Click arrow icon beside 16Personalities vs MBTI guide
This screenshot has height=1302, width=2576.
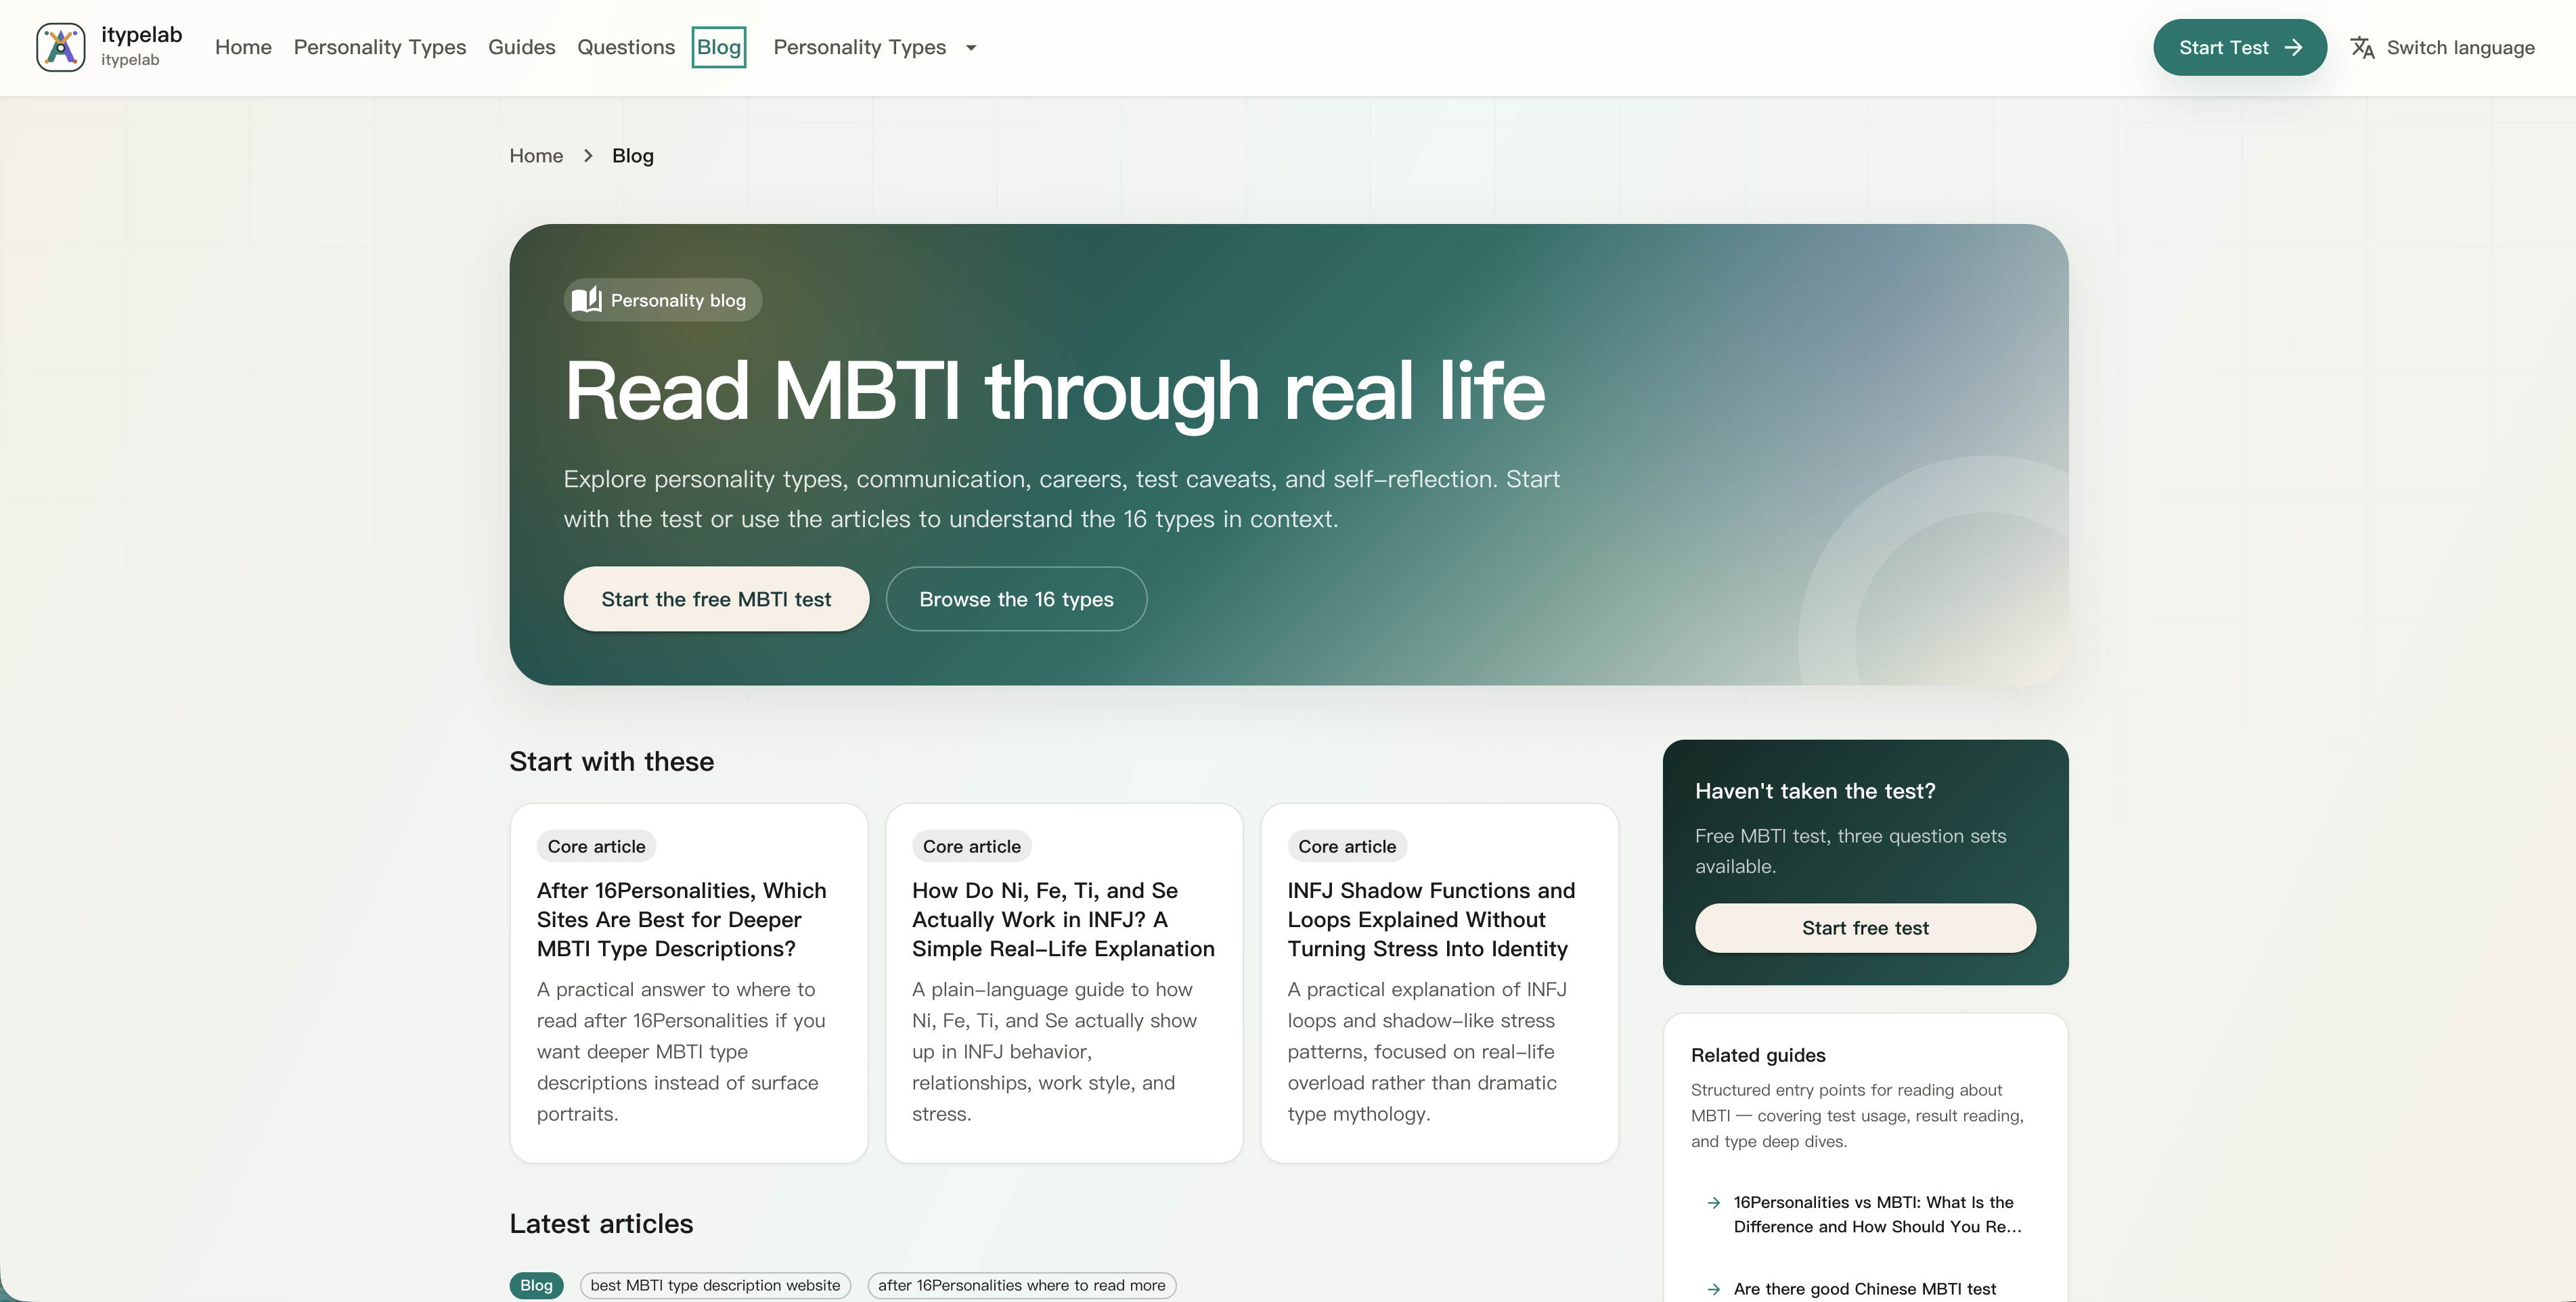click(x=1713, y=1203)
